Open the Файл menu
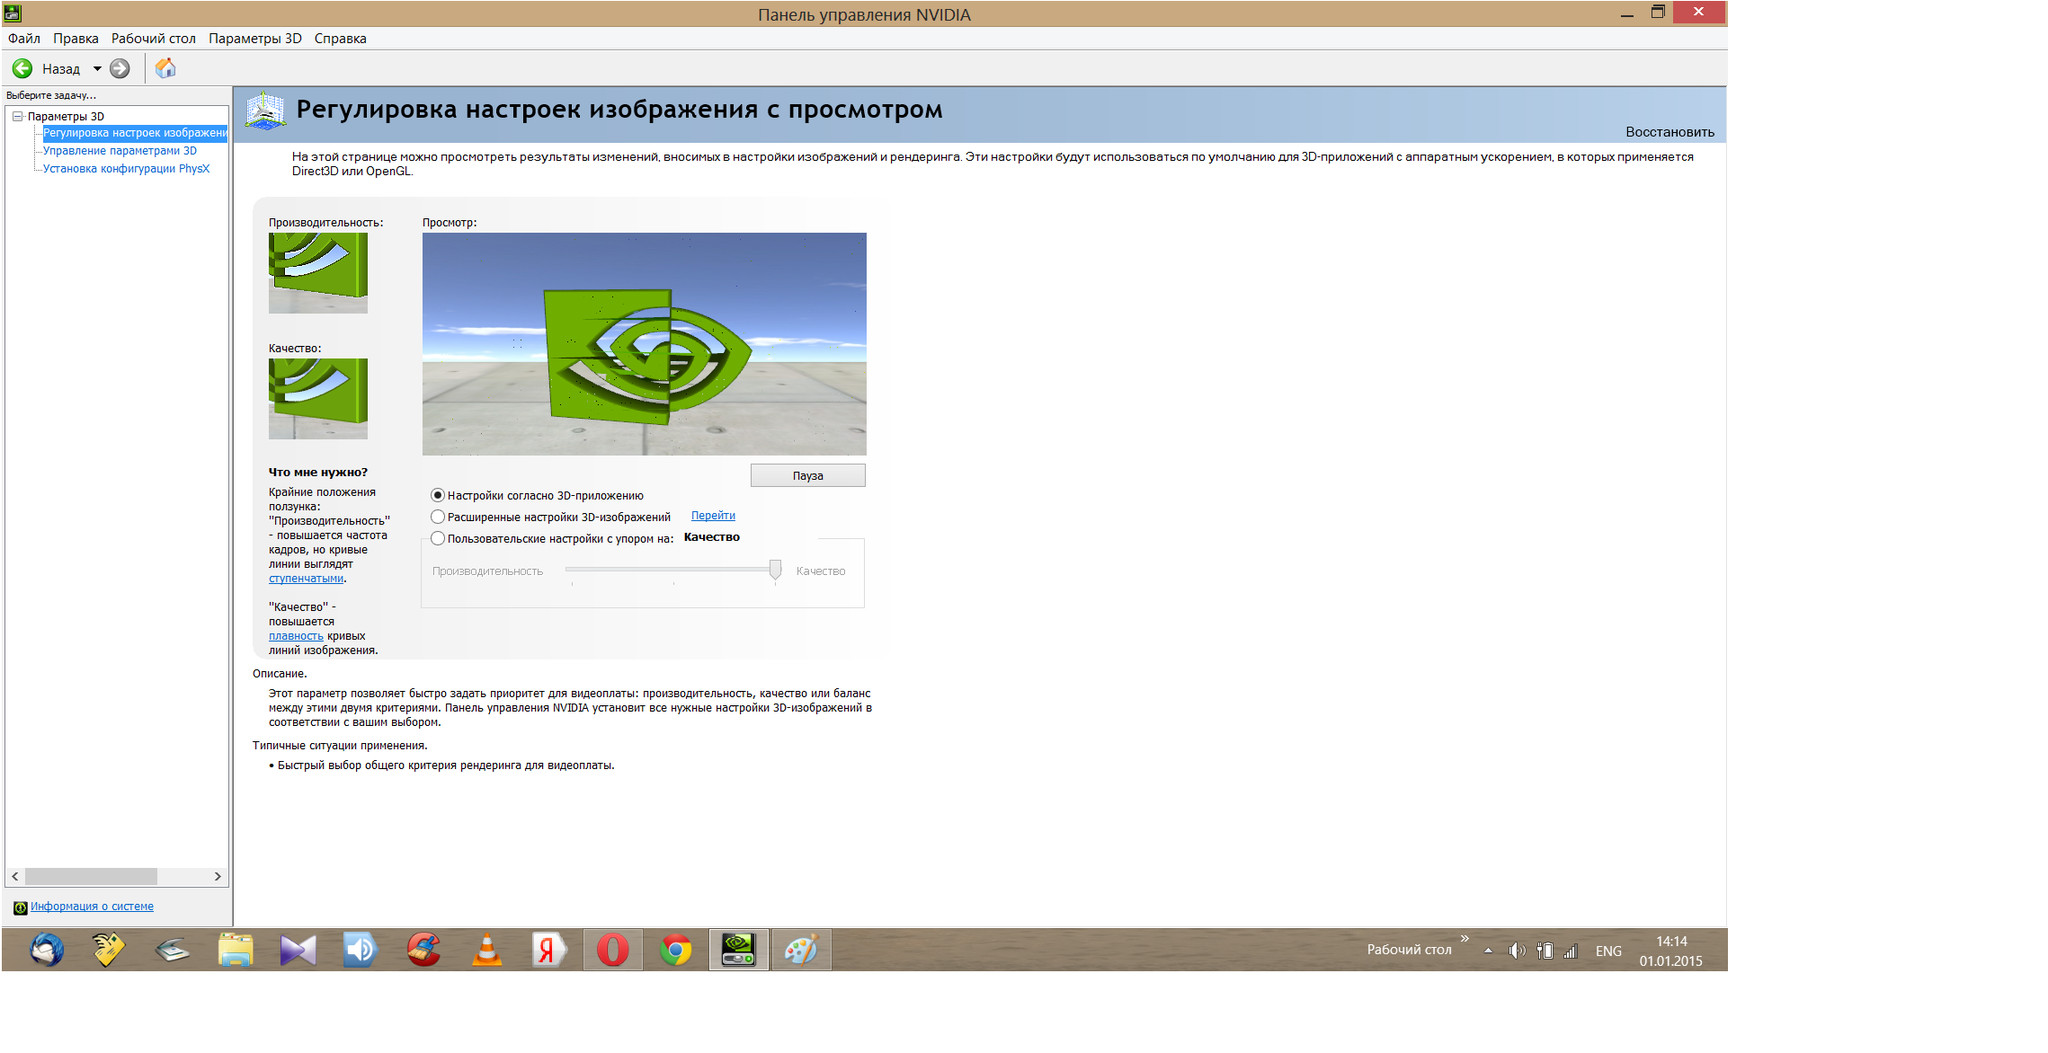Image resolution: width=2048 pixels, height=1053 pixels. point(24,38)
